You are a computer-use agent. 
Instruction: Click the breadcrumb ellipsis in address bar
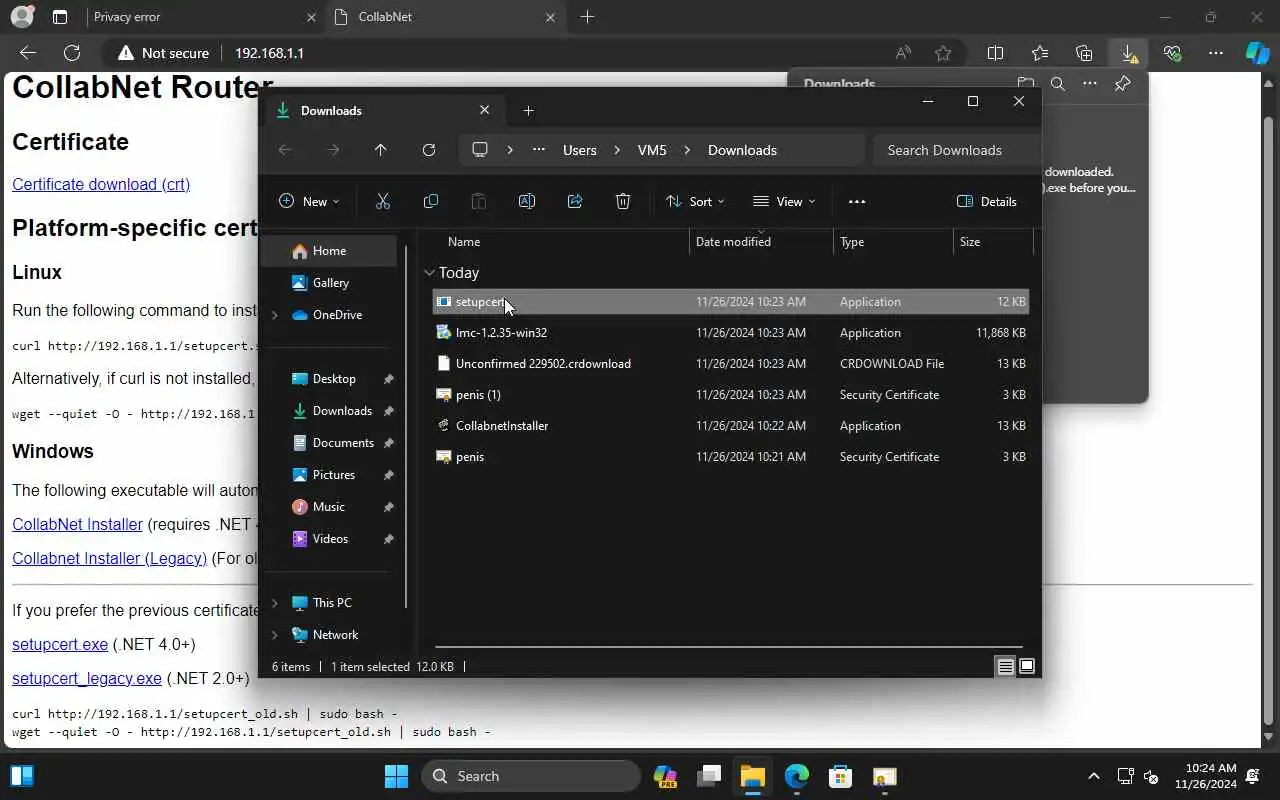pos(539,150)
